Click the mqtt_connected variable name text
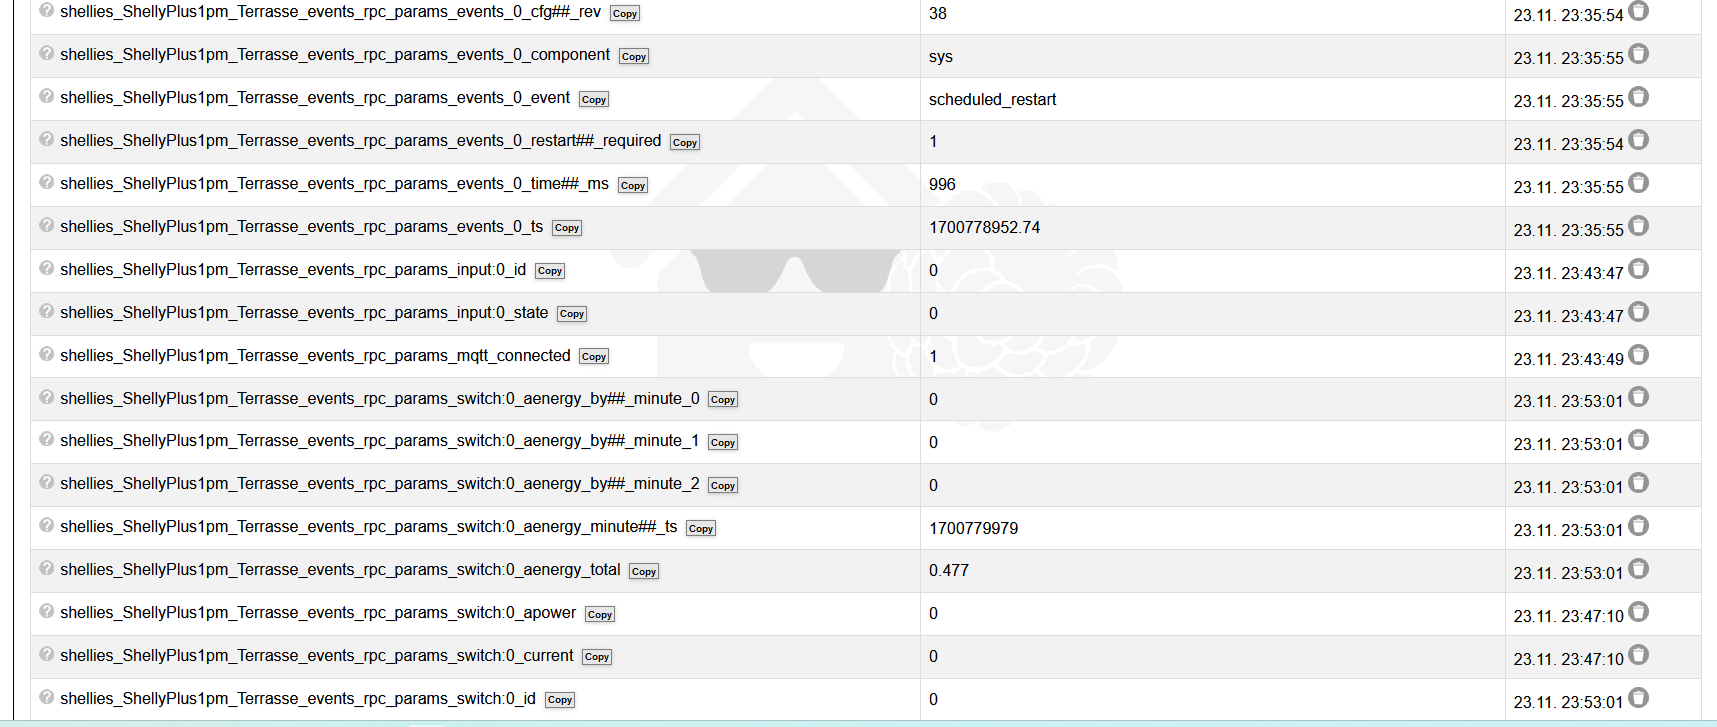 (315, 356)
